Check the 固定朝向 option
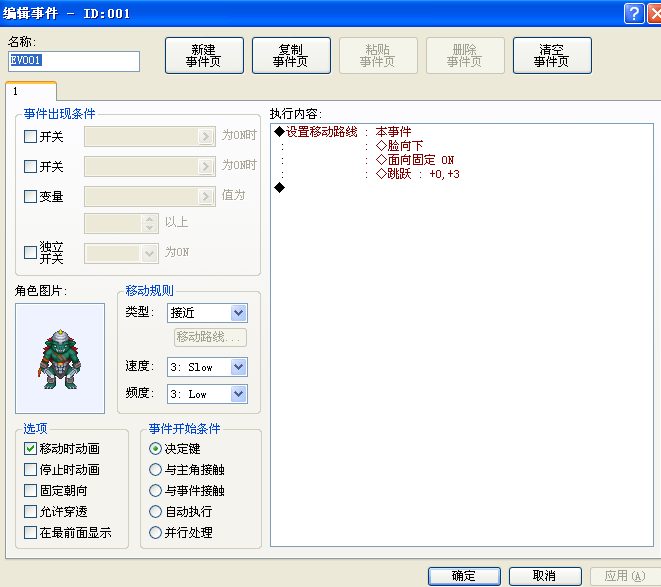This screenshot has width=661, height=587. click(30, 491)
